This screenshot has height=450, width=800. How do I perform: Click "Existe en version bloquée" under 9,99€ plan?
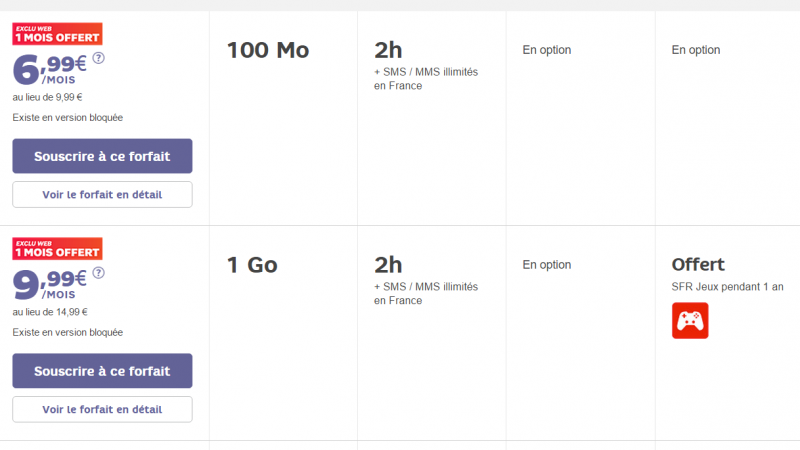pos(68,332)
